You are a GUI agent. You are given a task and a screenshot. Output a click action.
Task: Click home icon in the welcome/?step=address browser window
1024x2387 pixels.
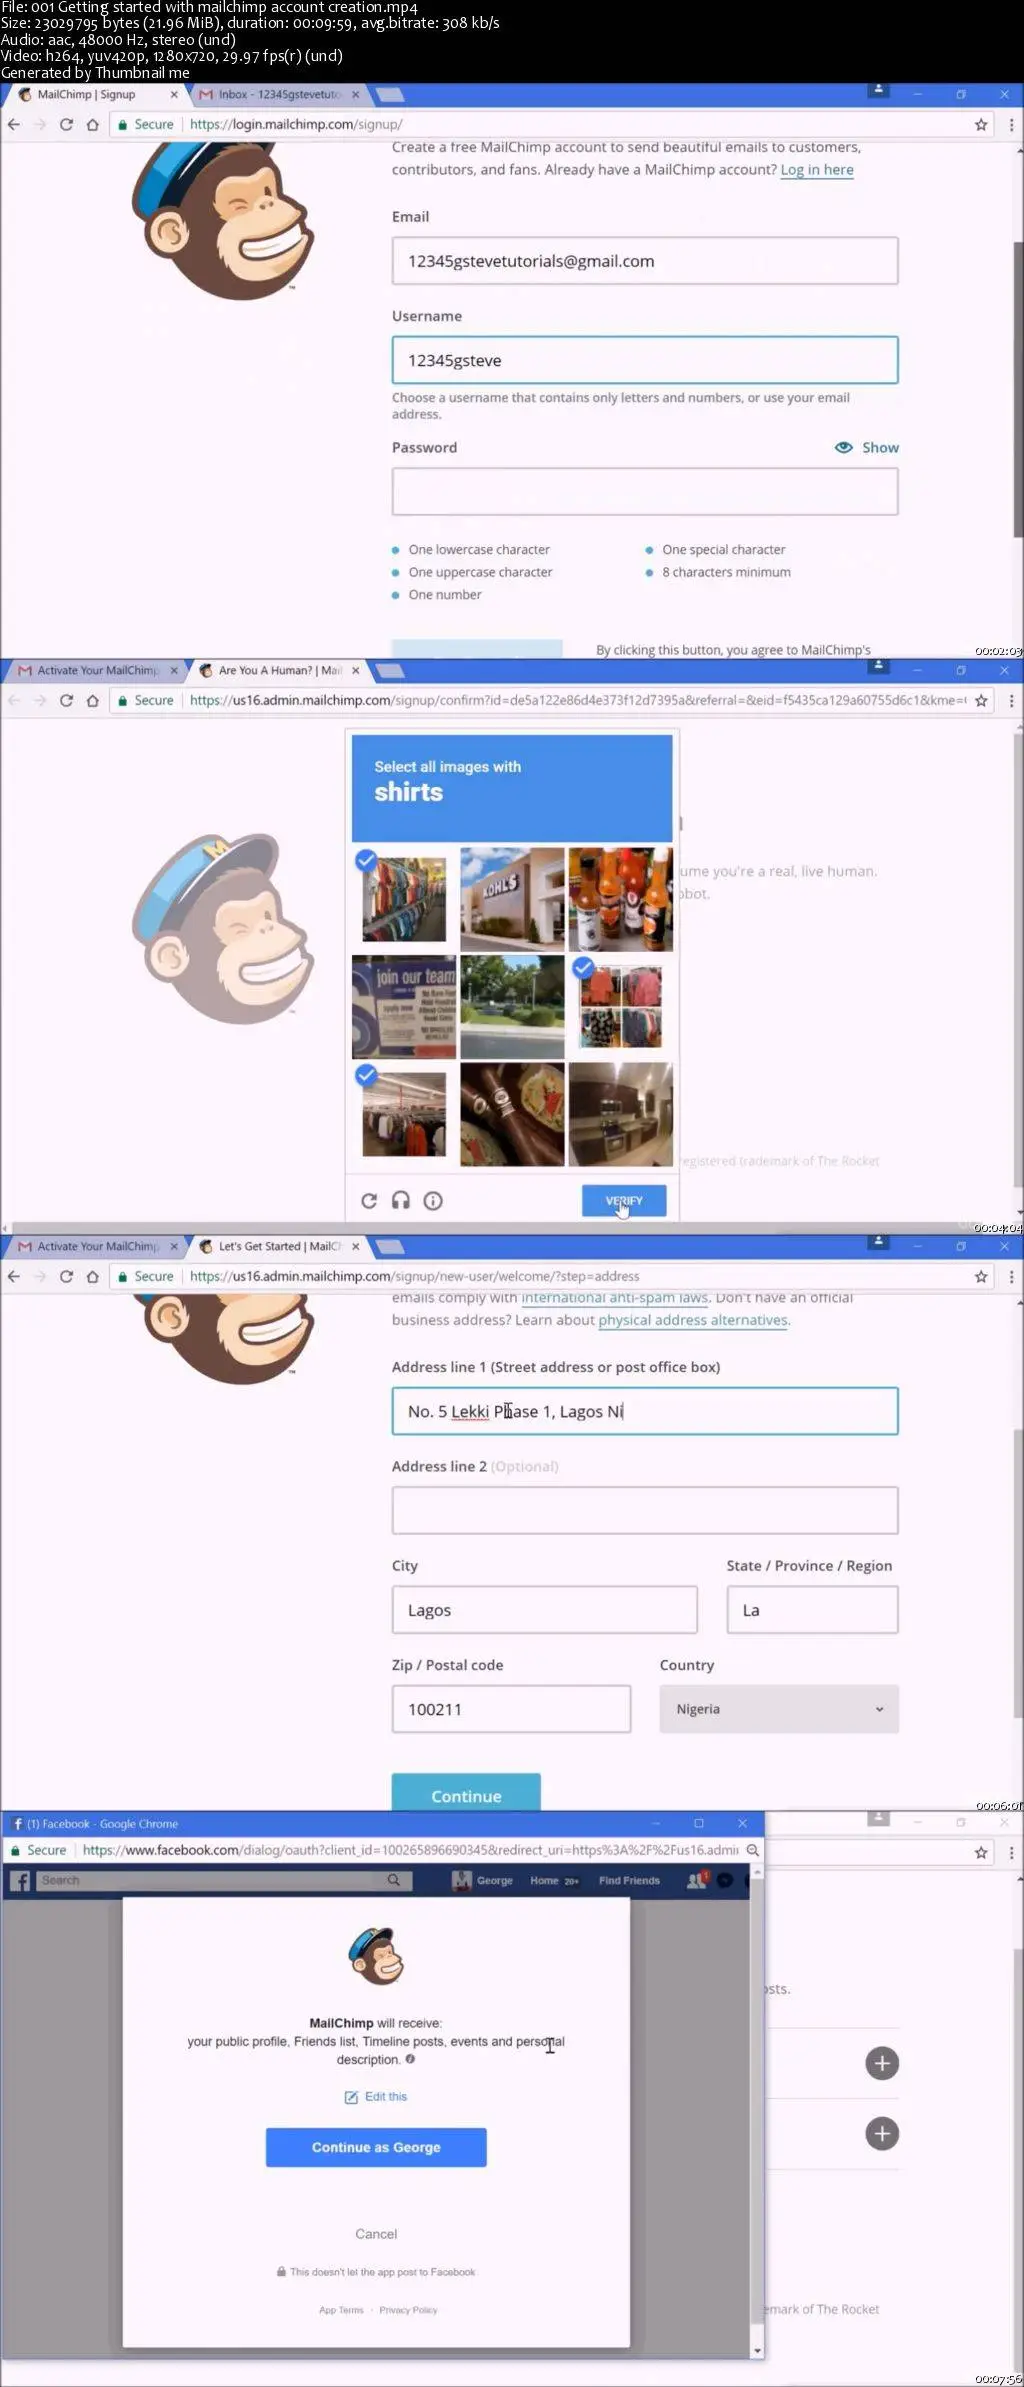(x=92, y=1277)
